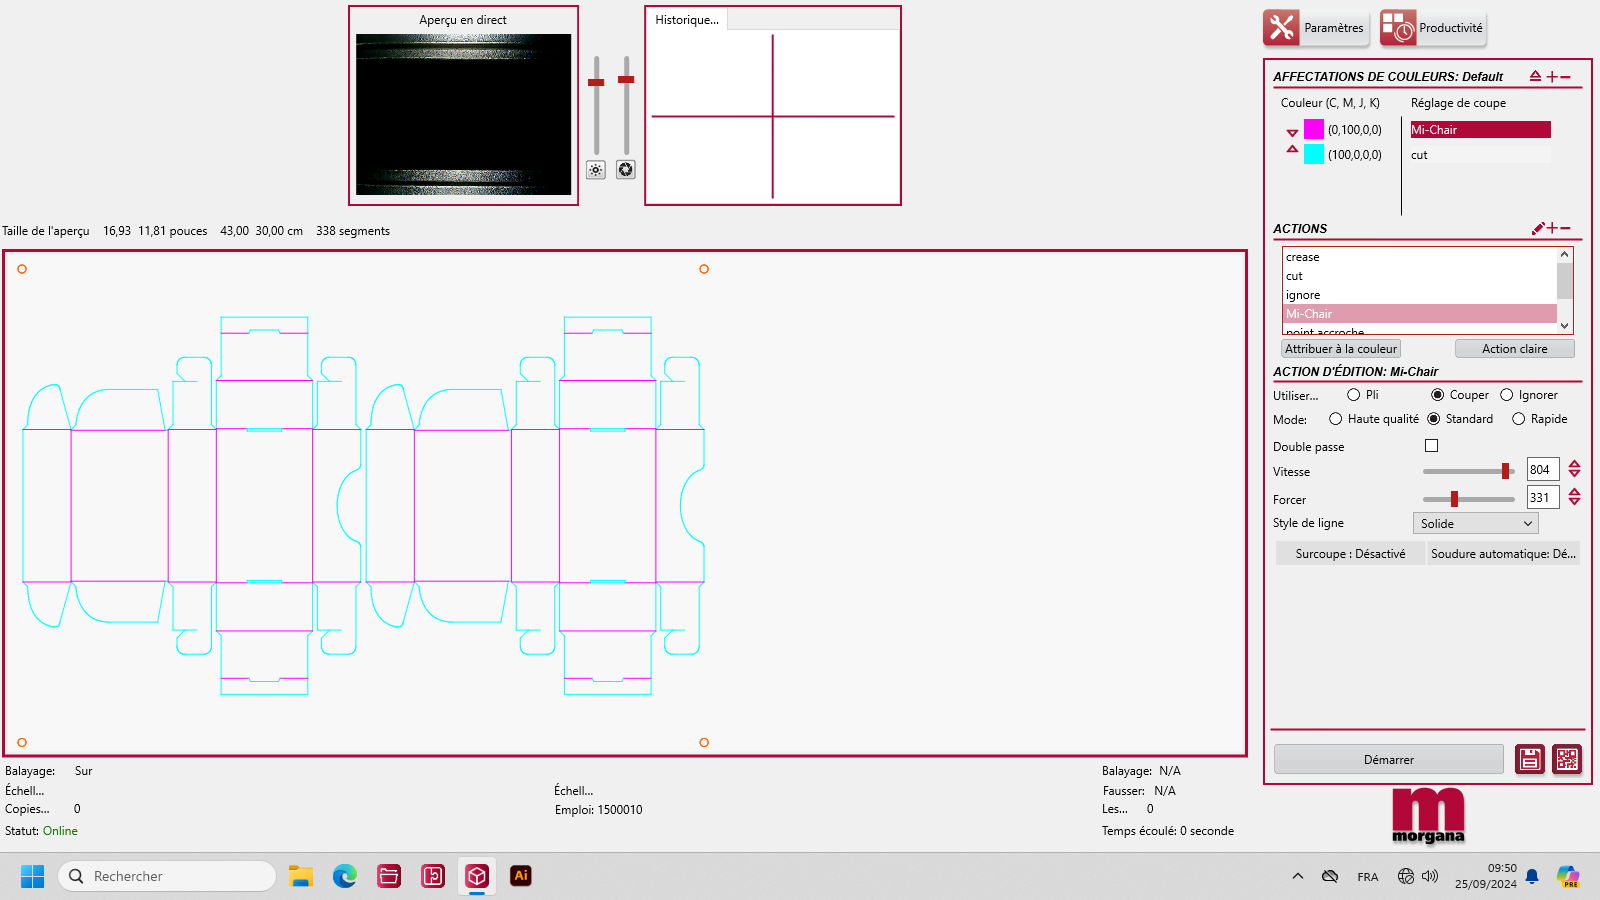Click the Vitesse slider handle

point(1505,471)
